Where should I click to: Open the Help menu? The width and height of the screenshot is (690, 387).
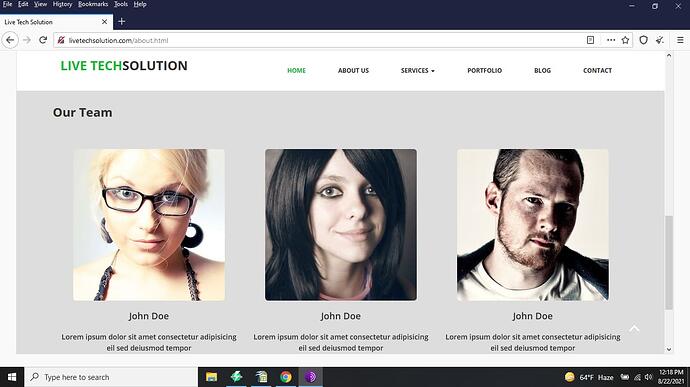140,4
